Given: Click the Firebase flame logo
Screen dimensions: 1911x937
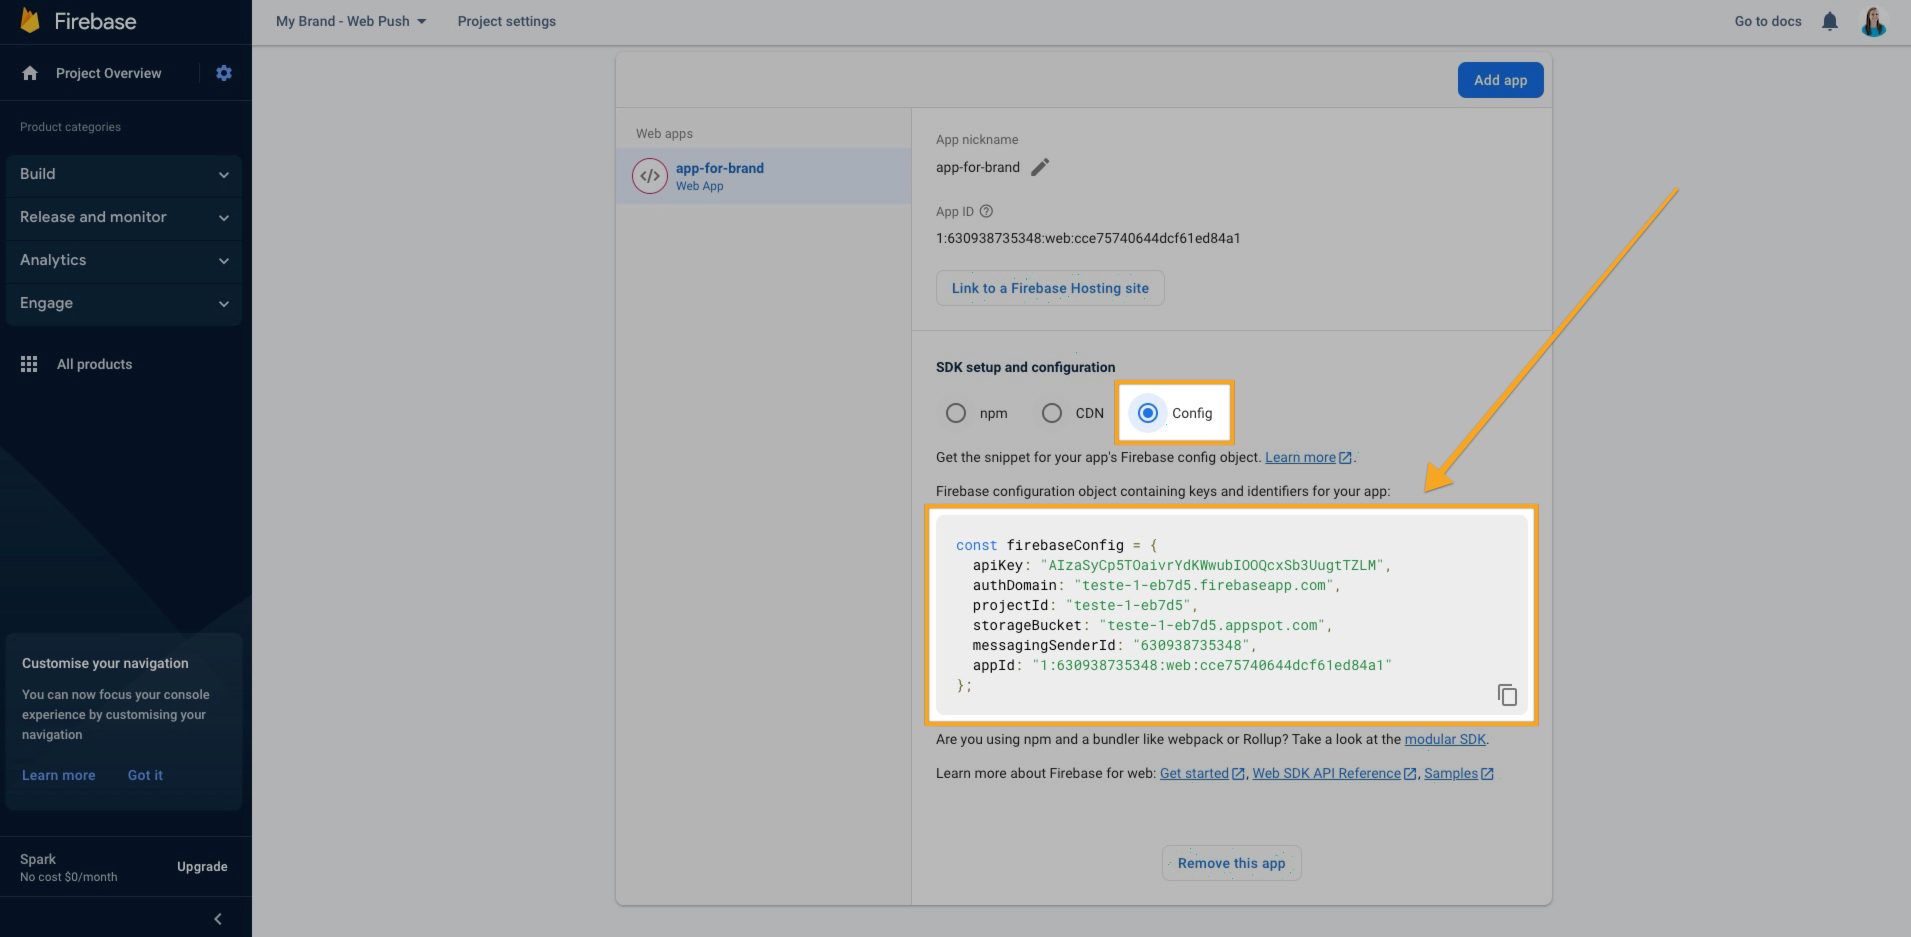Looking at the screenshot, I should [x=30, y=21].
